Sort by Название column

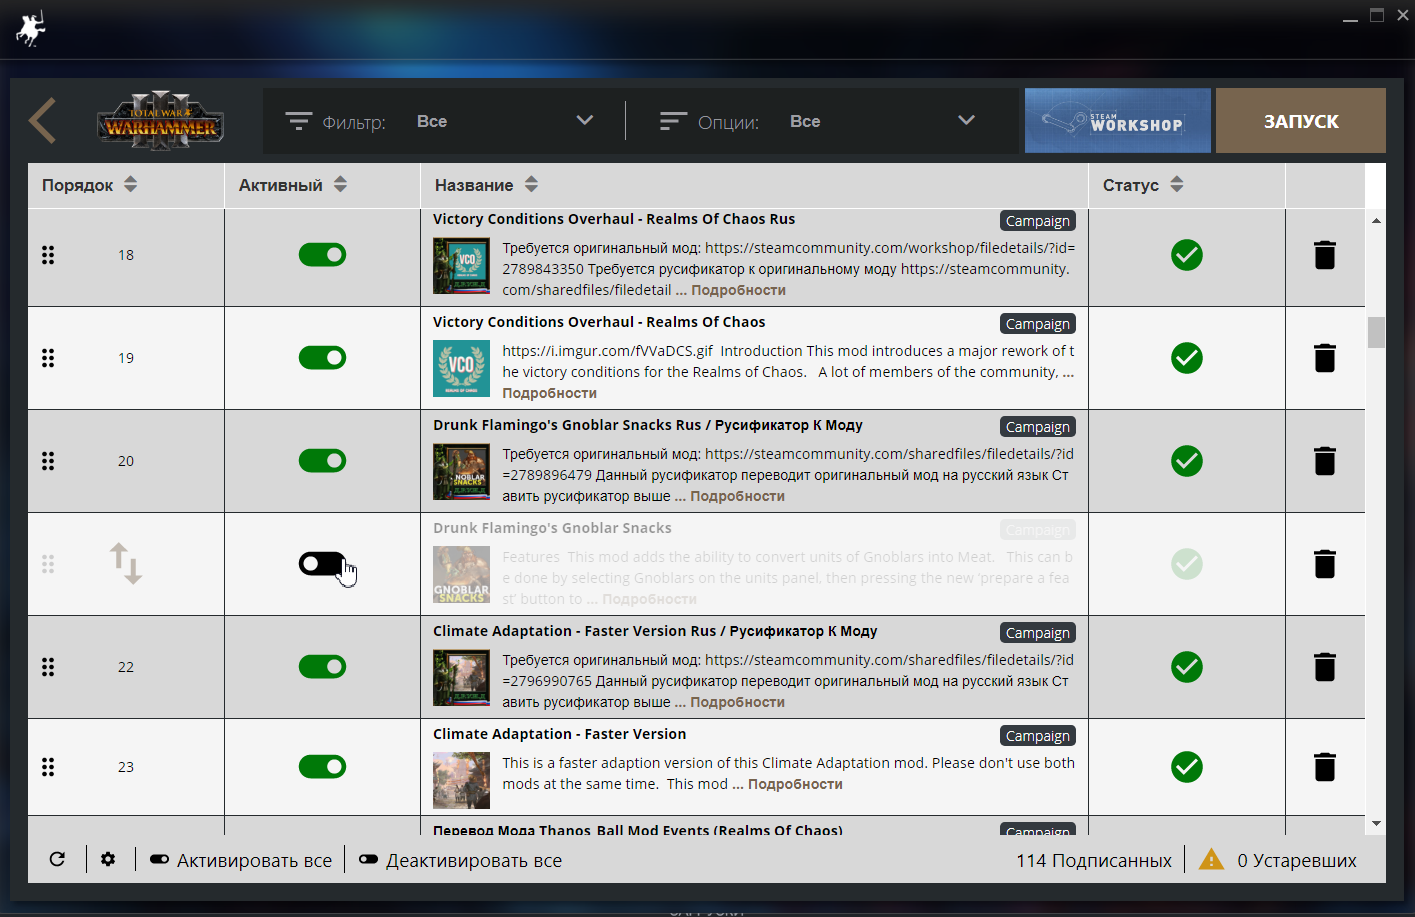[486, 185]
